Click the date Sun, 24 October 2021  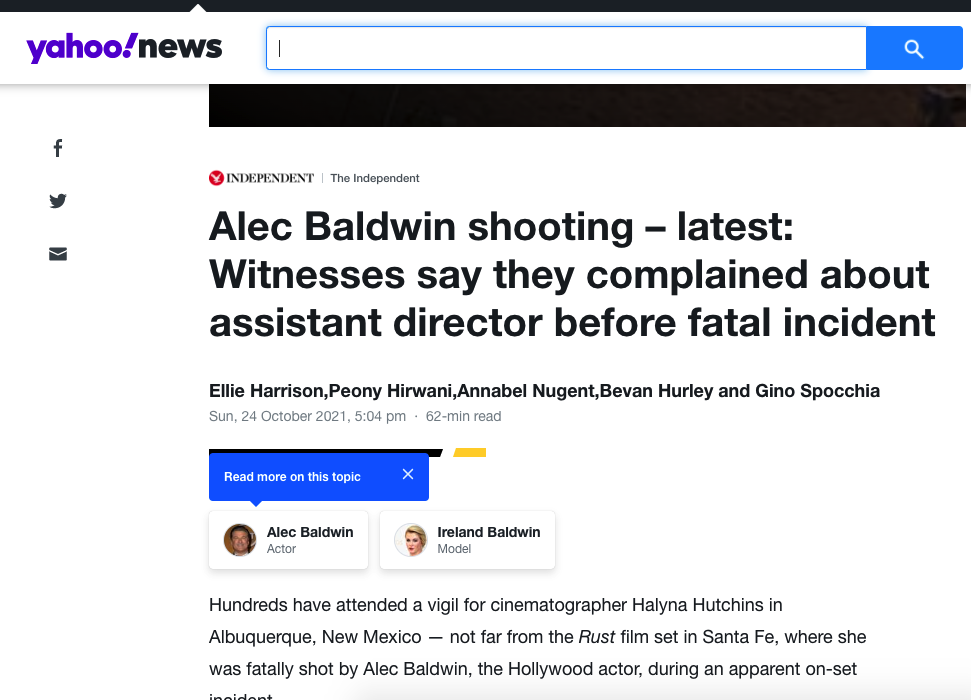point(307,416)
